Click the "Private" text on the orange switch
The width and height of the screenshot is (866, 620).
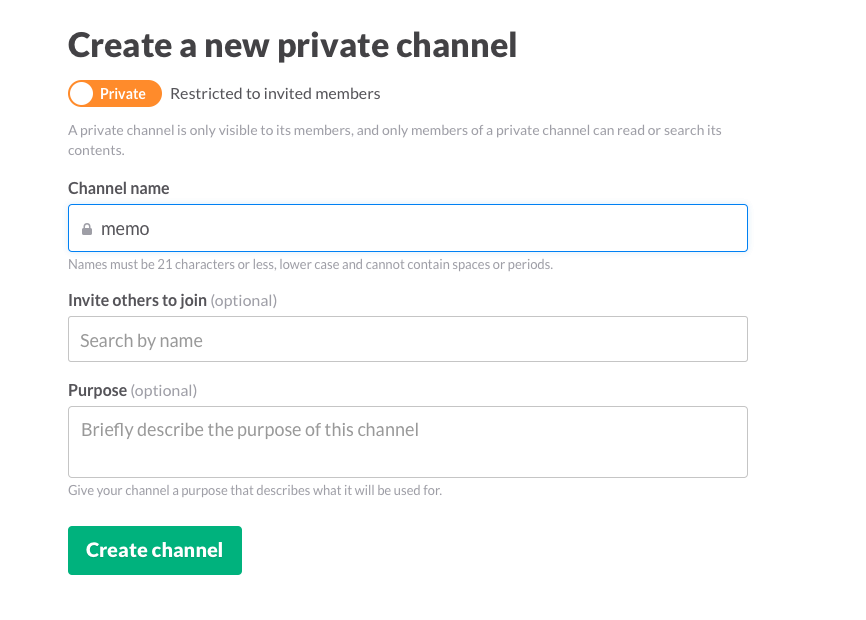(x=123, y=94)
